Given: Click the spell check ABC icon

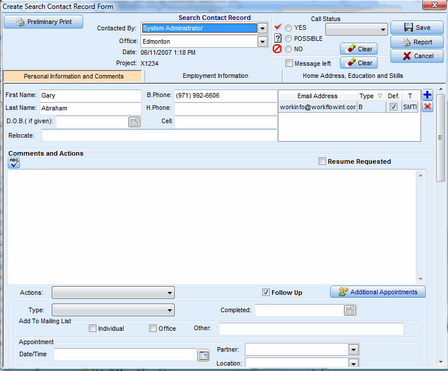Looking at the screenshot, I should [14, 163].
